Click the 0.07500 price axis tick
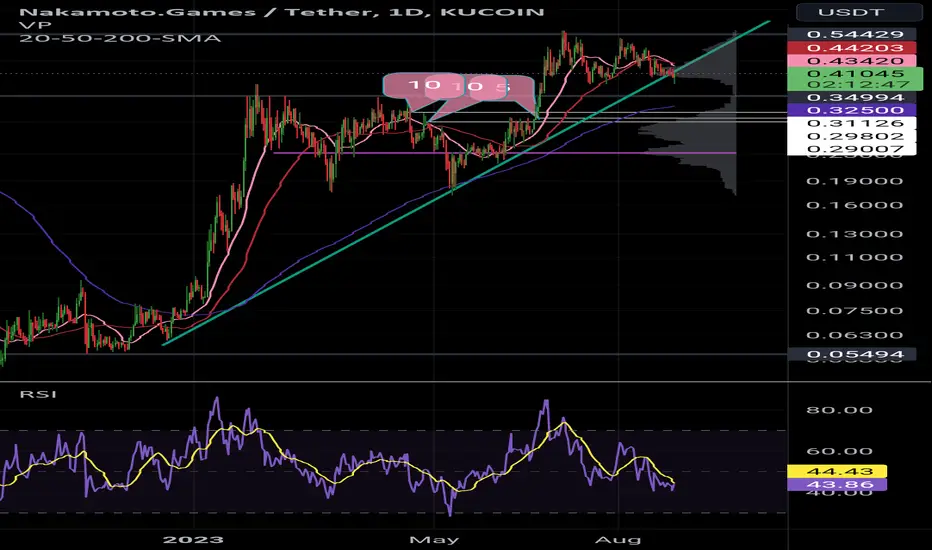The height and width of the screenshot is (550, 932). [855, 310]
